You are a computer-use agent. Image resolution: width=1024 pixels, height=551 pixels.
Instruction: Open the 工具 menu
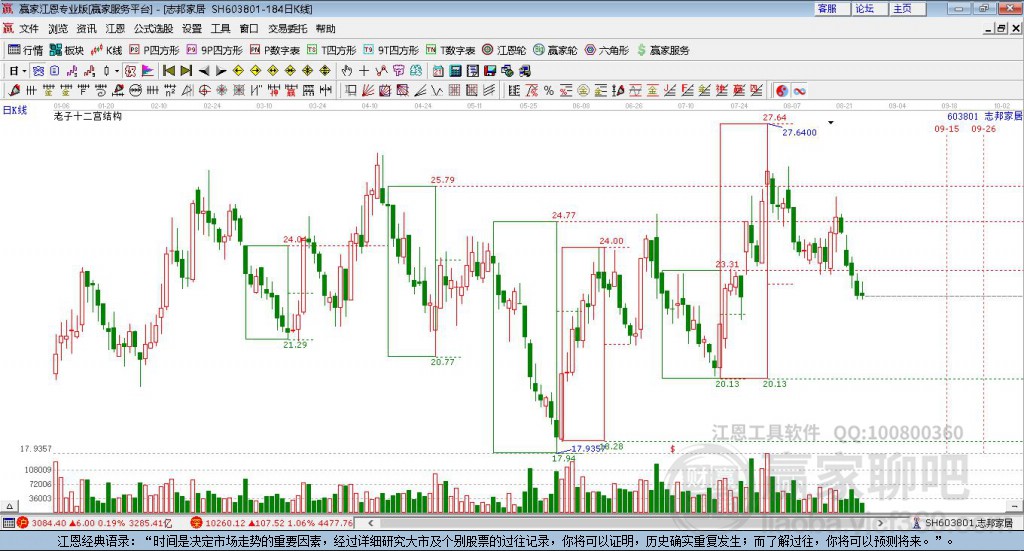click(x=221, y=29)
